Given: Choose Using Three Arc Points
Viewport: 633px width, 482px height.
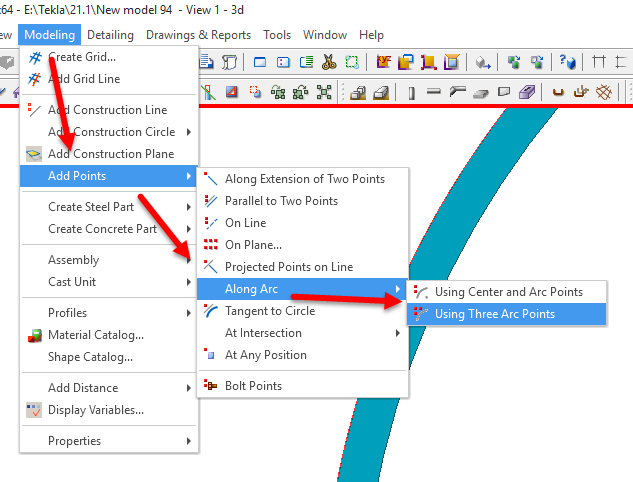Looking at the screenshot, I should point(507,314).
